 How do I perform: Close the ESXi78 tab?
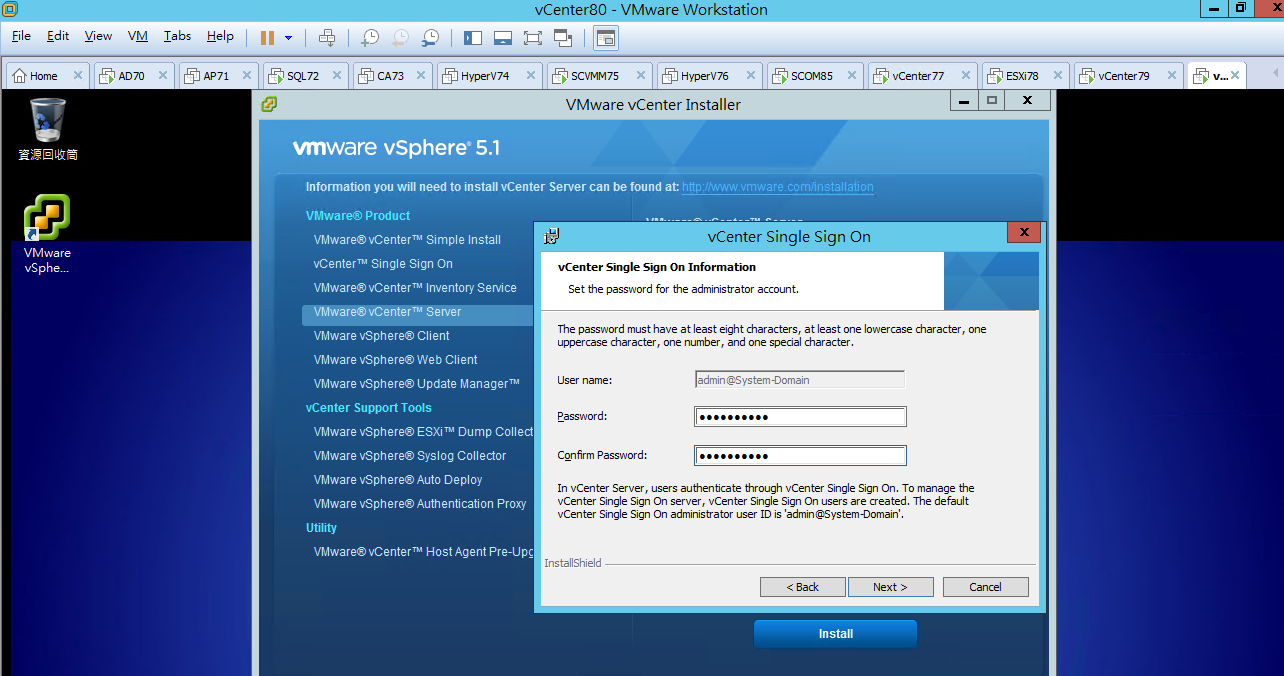1058,76
